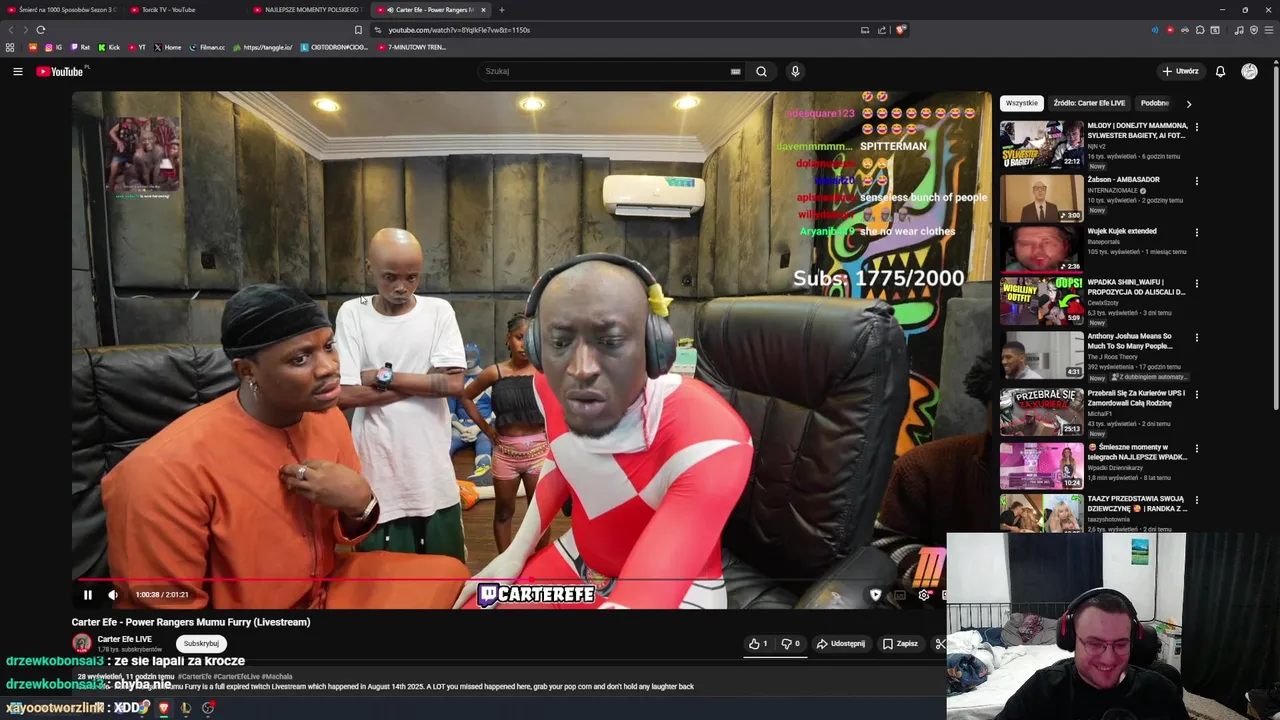1280x720 pixels.
Task: Like the video with thumbs up
Action: (759, 644)
